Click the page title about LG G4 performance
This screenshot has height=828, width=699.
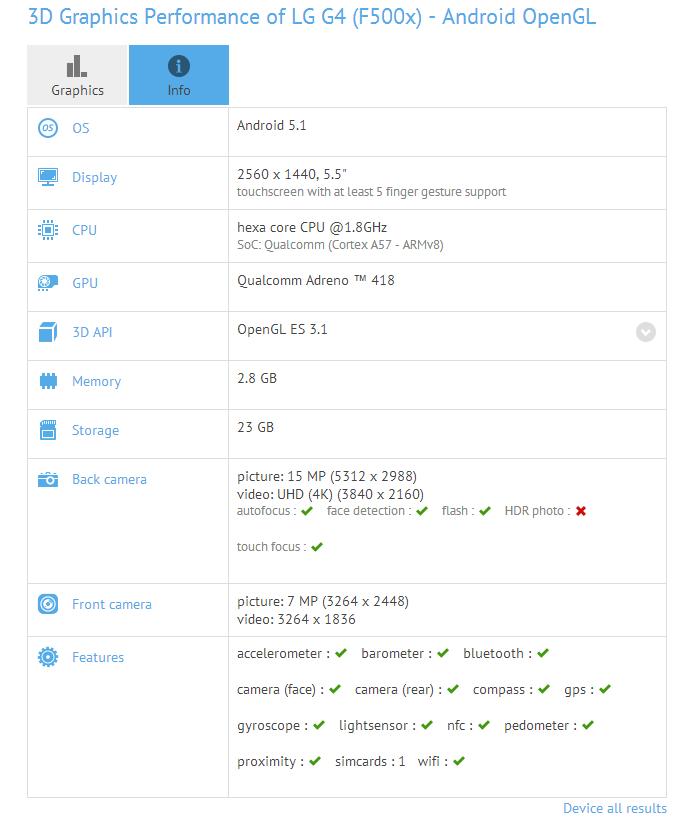pyautogui.click(x=311, y=17)
